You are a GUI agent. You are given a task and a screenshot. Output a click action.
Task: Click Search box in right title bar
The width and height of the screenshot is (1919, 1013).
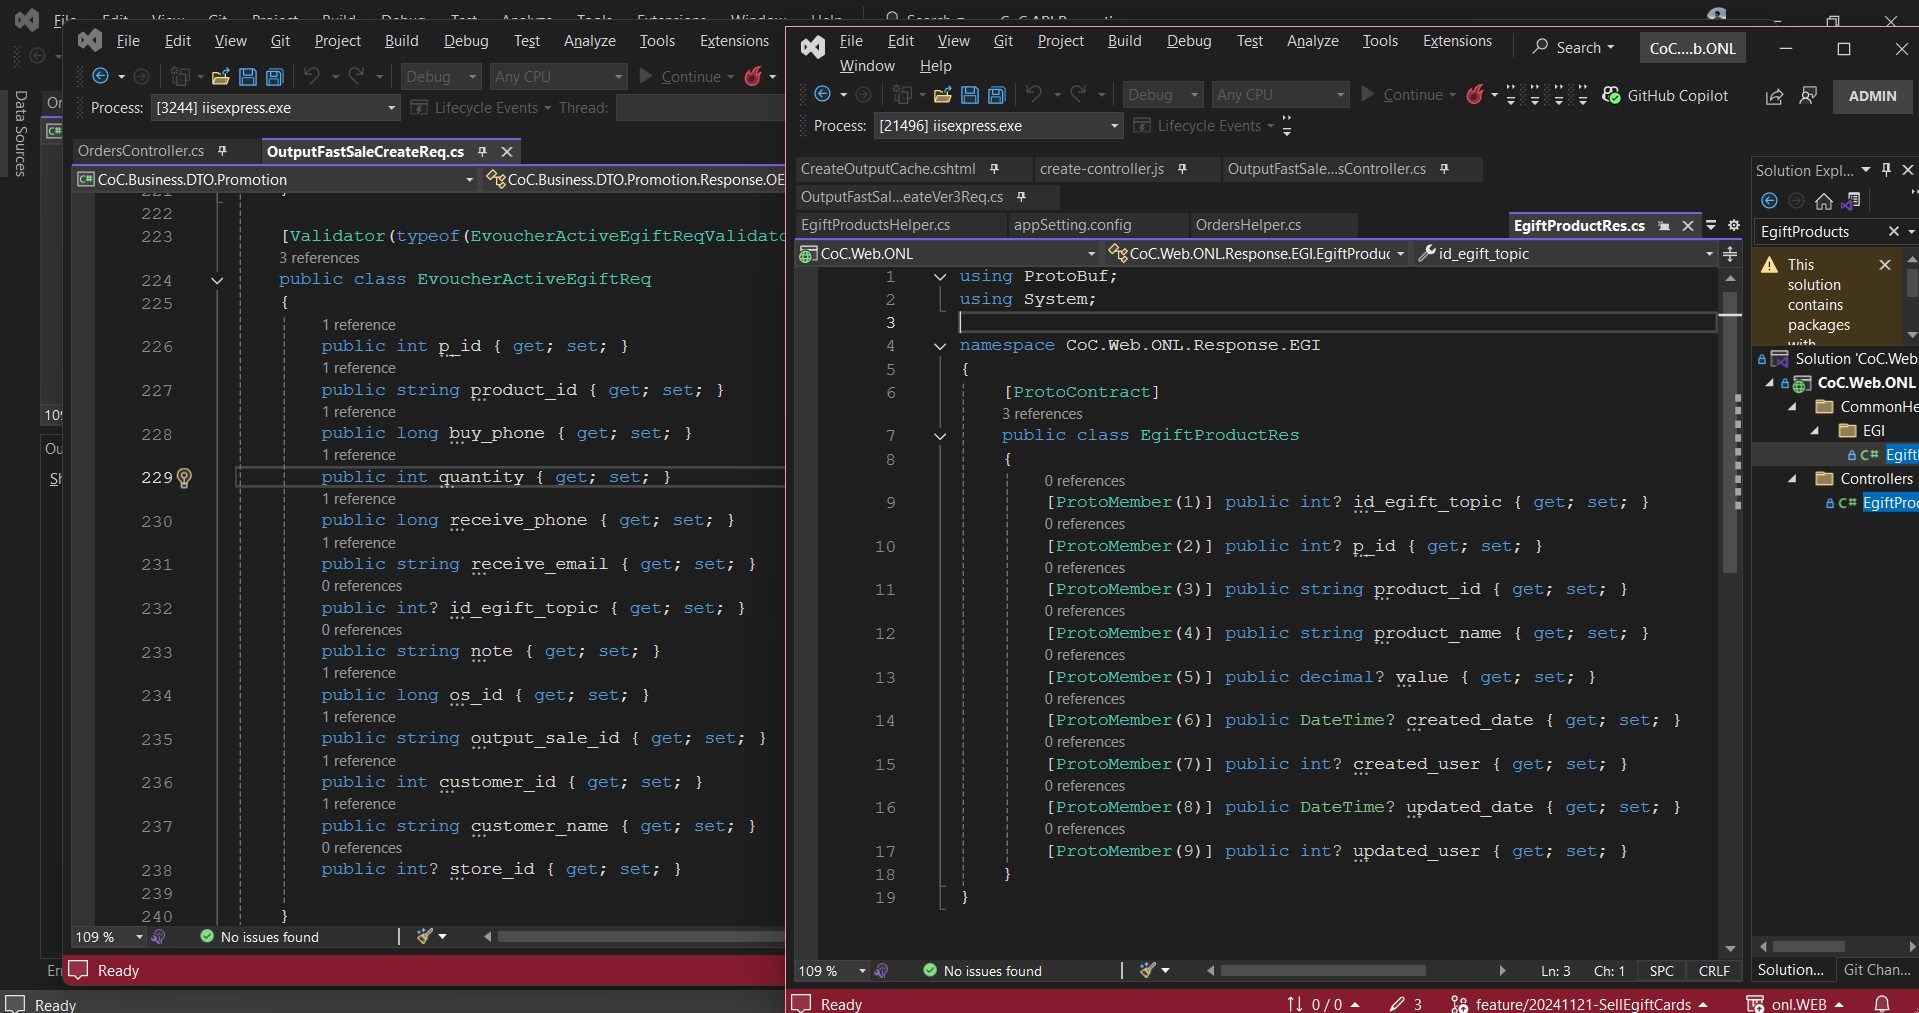coord(1574,47)
